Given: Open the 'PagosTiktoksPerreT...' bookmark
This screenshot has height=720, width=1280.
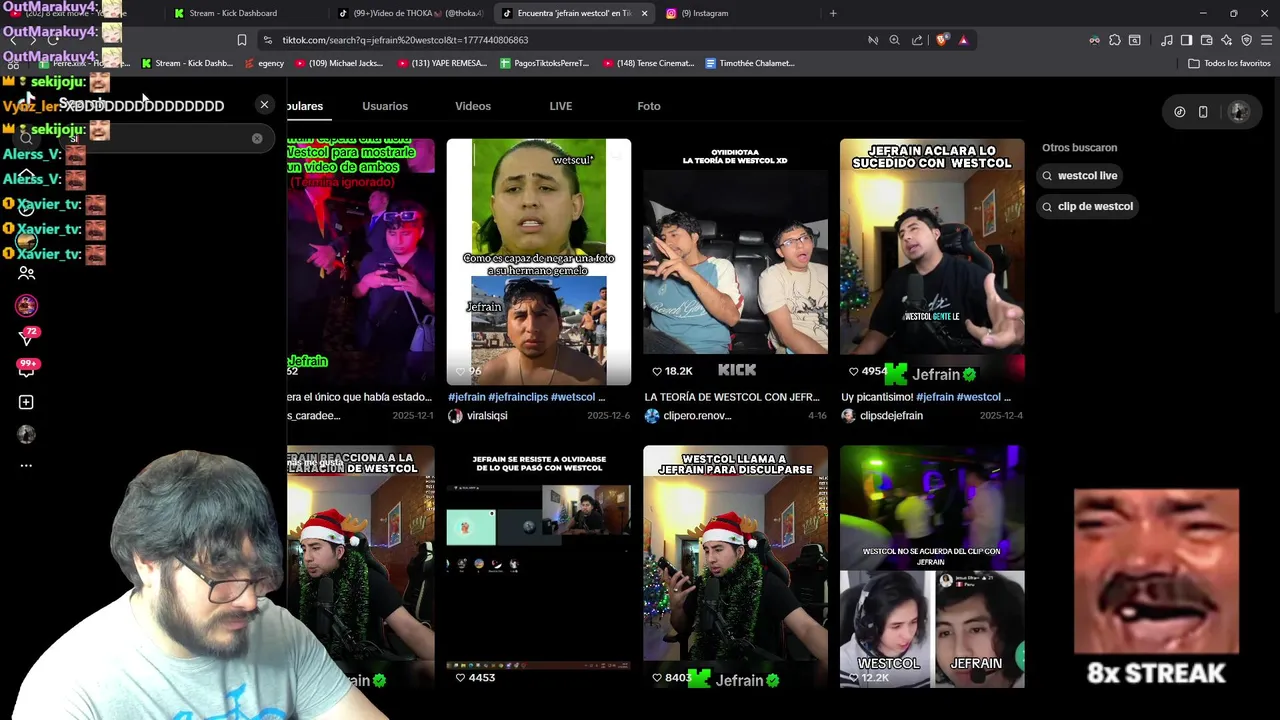Looking at the screenshot, I should tap(544, 63).
